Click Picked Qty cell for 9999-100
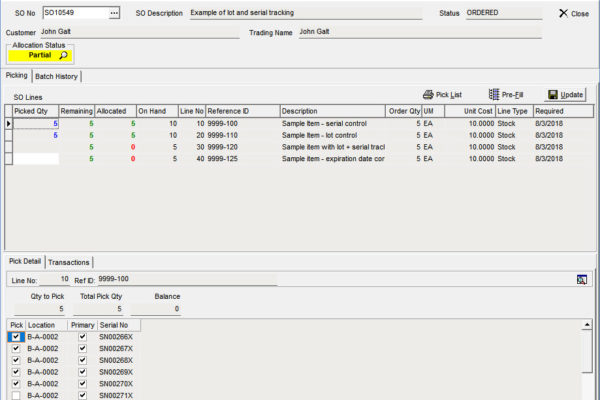The image size is (600, 400). tap(36, 124)
